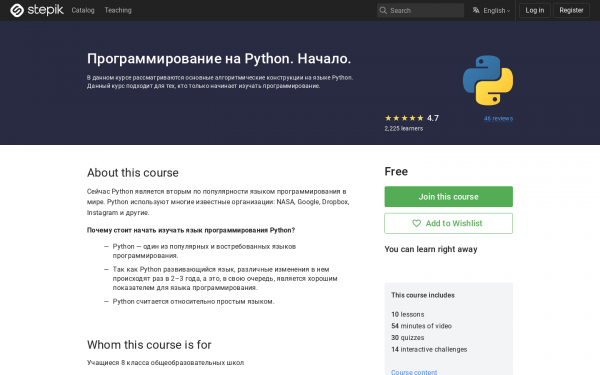Click the Free price label

(x=396, y=171)
